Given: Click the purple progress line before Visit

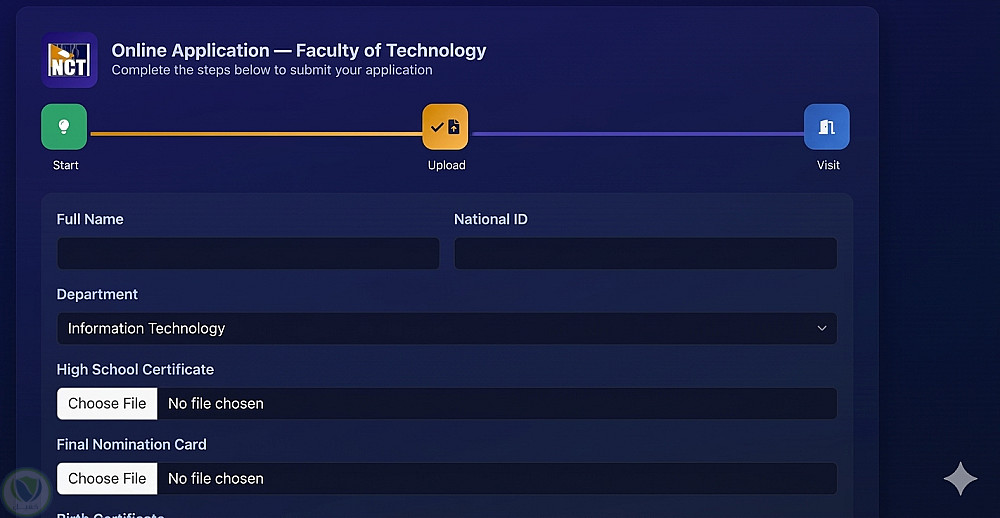Looking at the screenshot, I should click(637, 133).
